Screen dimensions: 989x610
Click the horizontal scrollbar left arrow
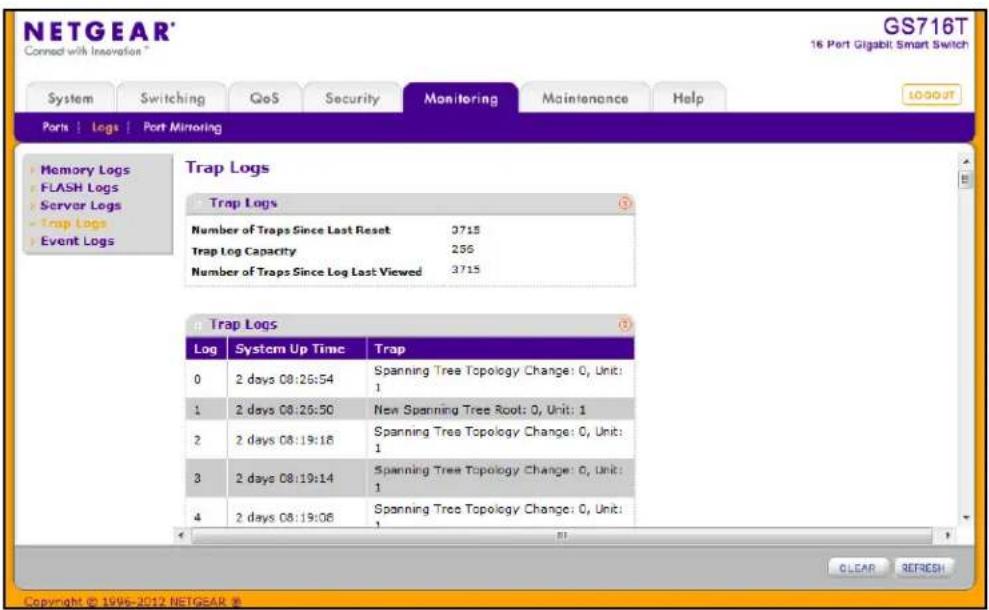pos(181,536)
